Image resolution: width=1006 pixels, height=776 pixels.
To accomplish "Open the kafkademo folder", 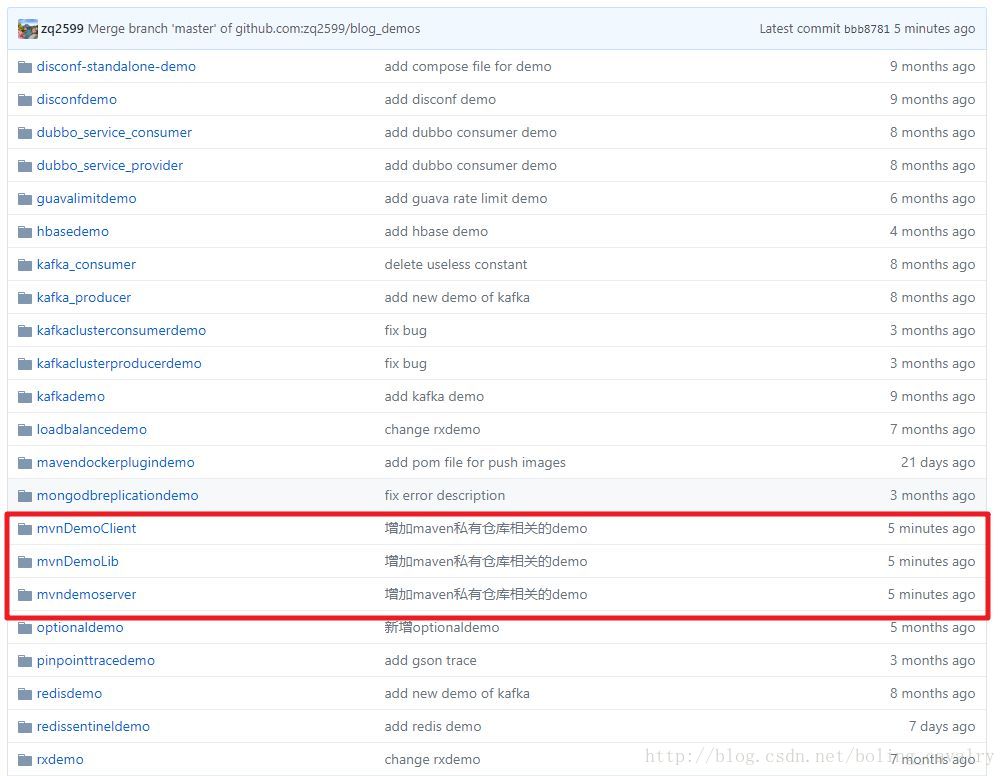I will pos(71,397).
